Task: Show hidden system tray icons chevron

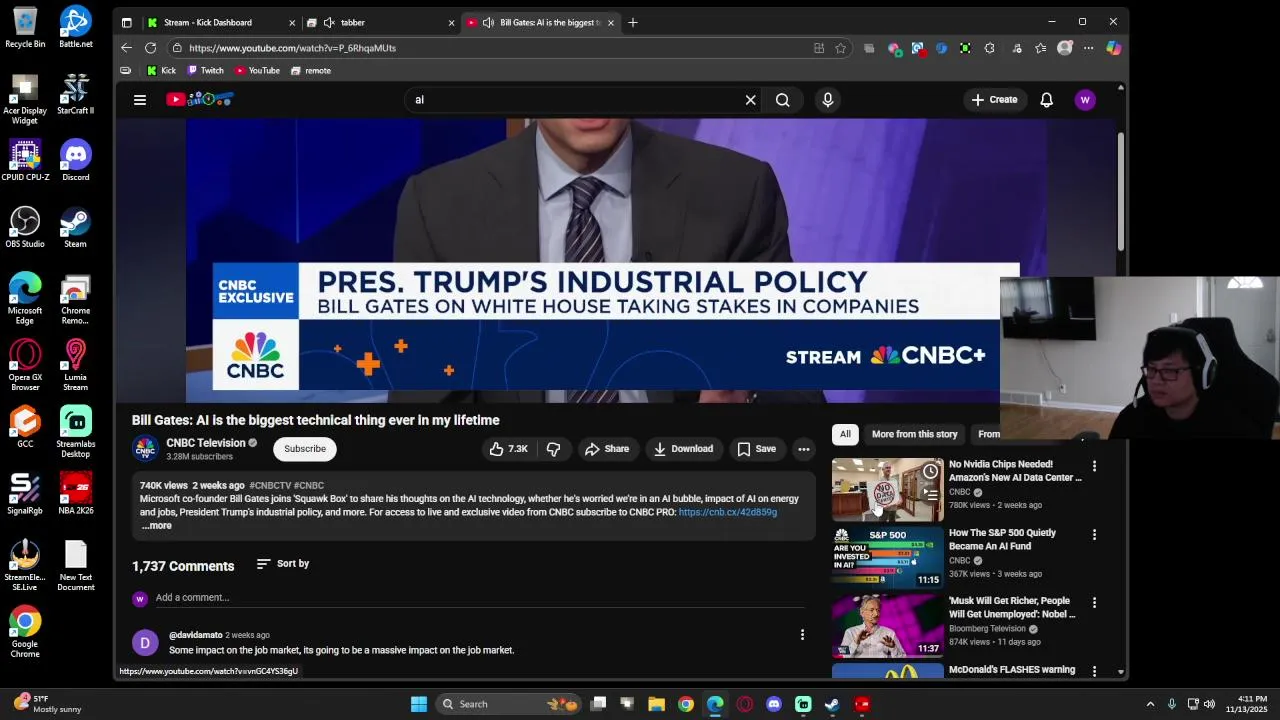Action: pyautogui.click(x=1150, y=704)
